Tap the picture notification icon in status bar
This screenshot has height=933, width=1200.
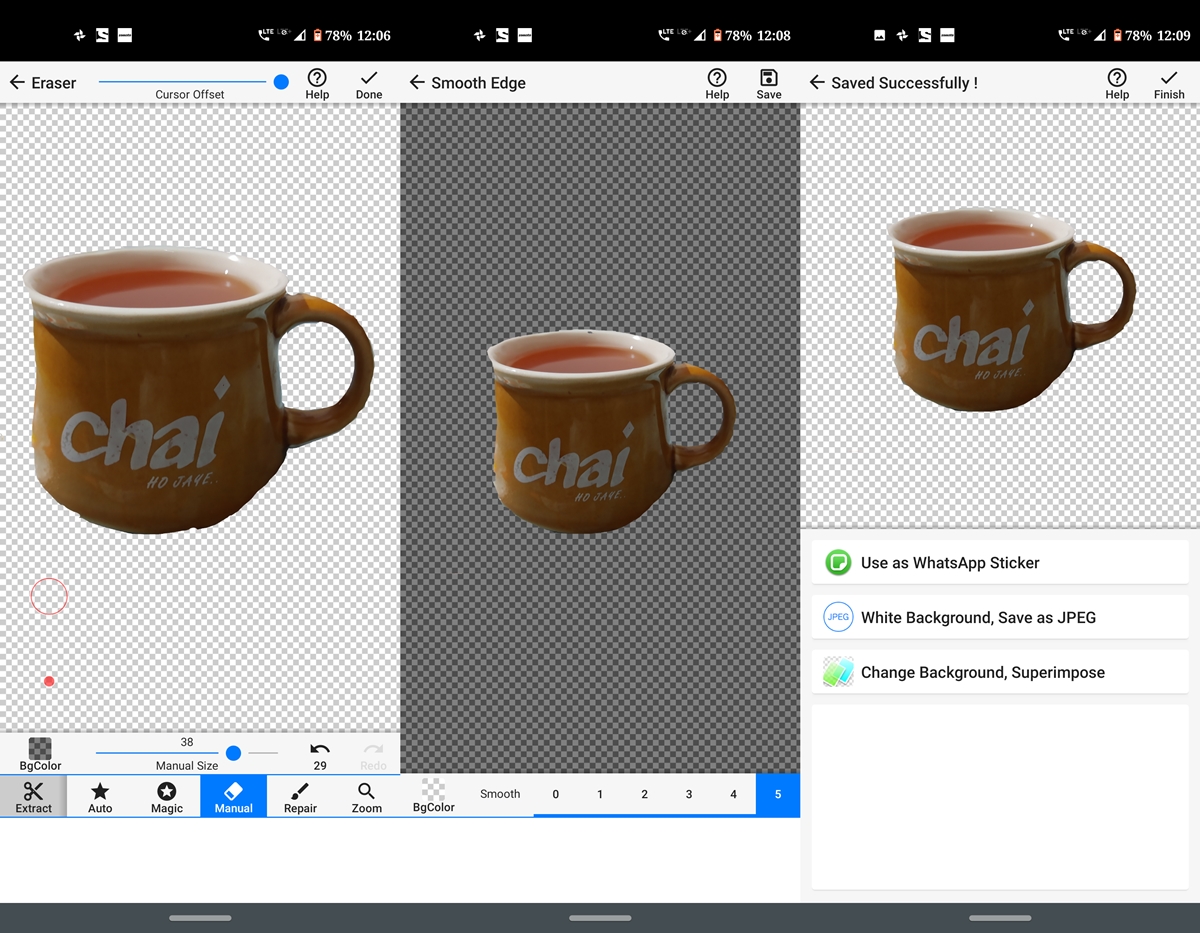879,35
